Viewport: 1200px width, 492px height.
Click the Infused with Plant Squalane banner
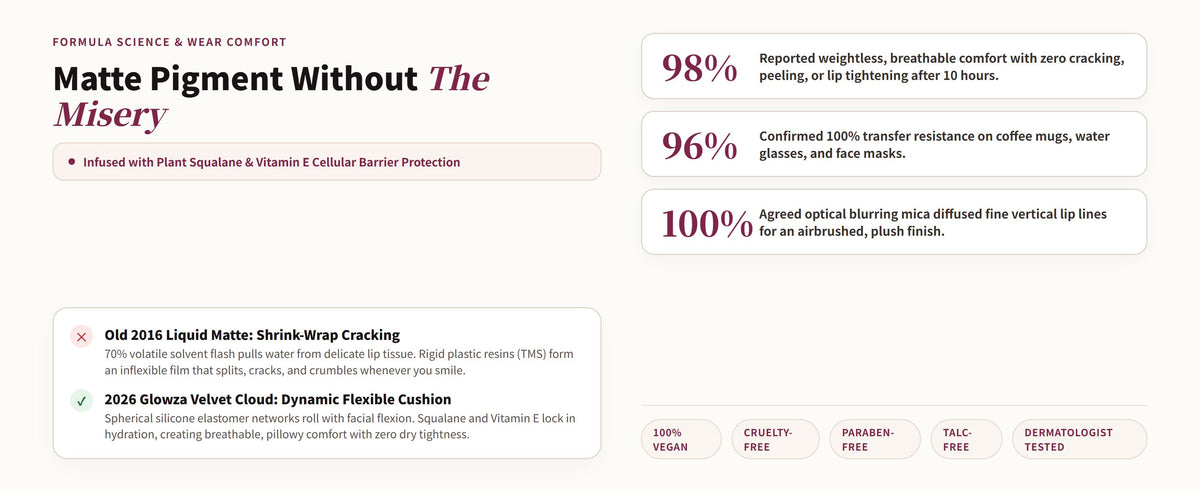point(327,161)
